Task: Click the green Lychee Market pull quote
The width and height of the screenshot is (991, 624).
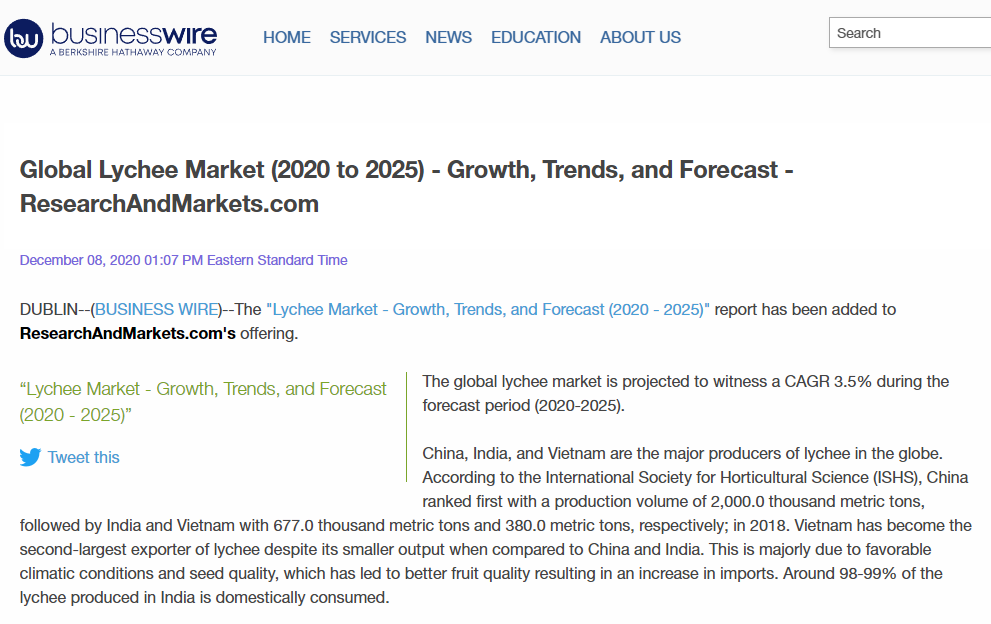Action: [x=203, y=401]
